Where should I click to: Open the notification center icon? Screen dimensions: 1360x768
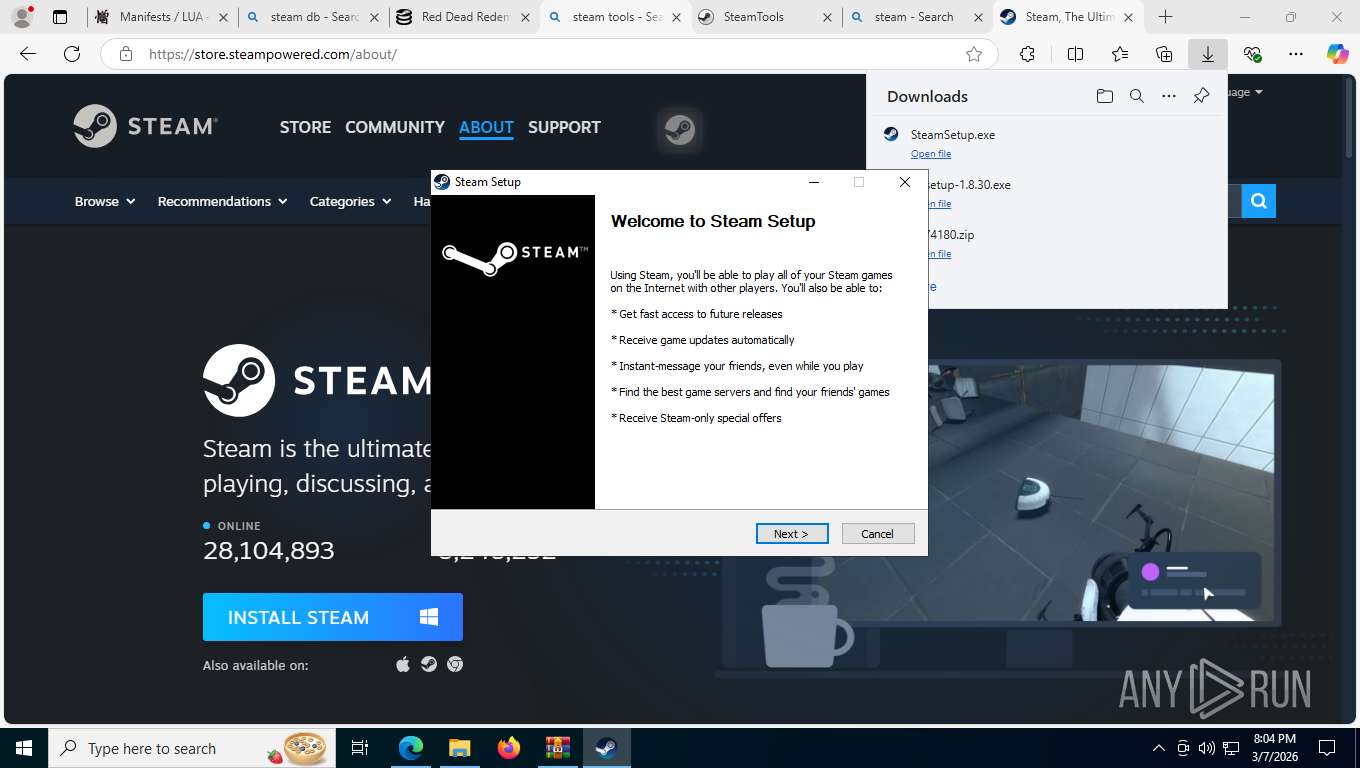click(x=1327, y=748)
